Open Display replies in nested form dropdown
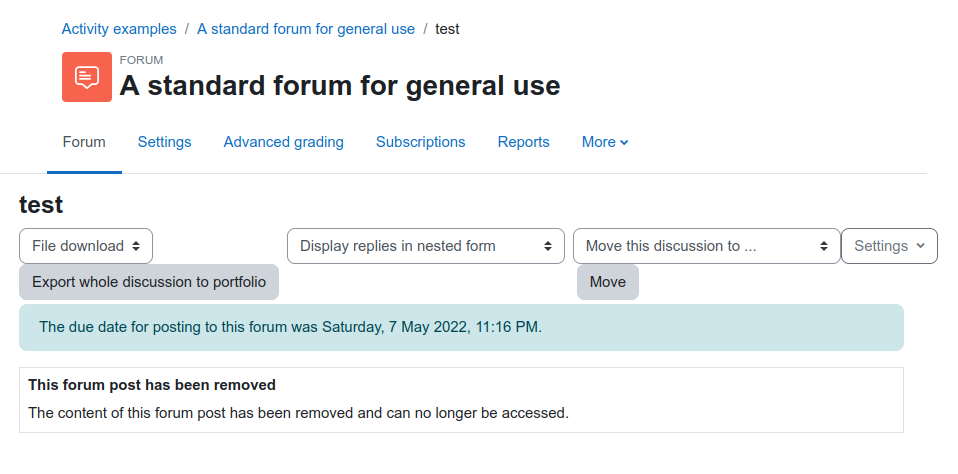The height and width of the screenshot is (474, 958). tap(426, 246)
